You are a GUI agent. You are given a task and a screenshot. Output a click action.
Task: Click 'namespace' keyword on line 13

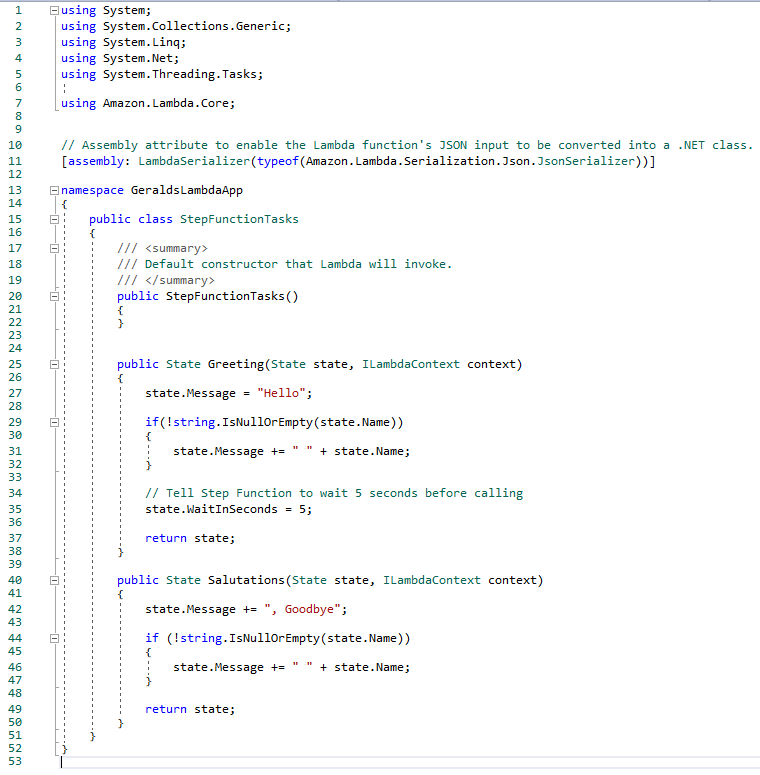[x=92, y=190]
